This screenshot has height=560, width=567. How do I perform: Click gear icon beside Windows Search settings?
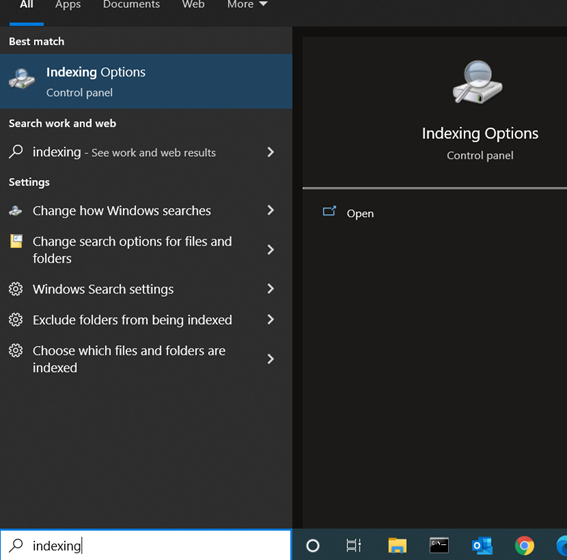pyautogui.click(x=16, y=289)
